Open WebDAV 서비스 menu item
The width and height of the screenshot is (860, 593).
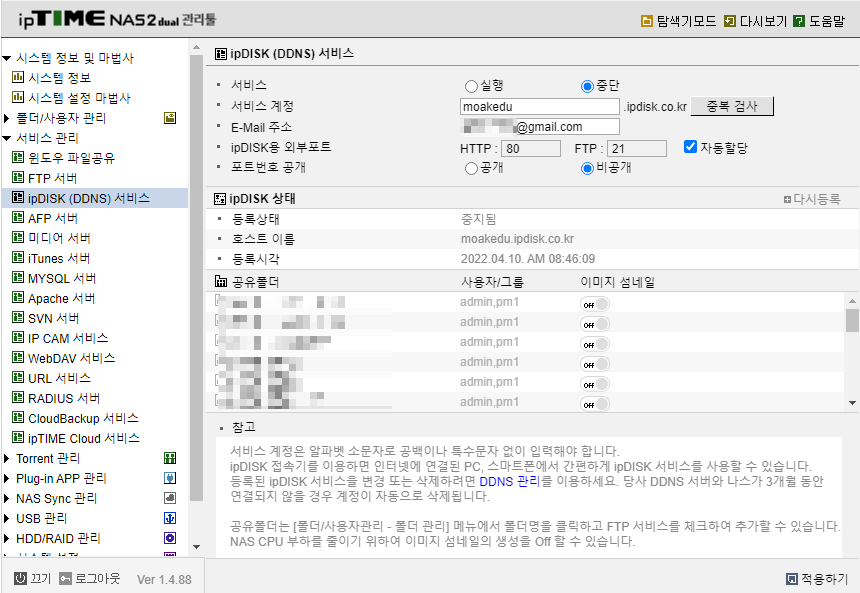click(71, 358)
